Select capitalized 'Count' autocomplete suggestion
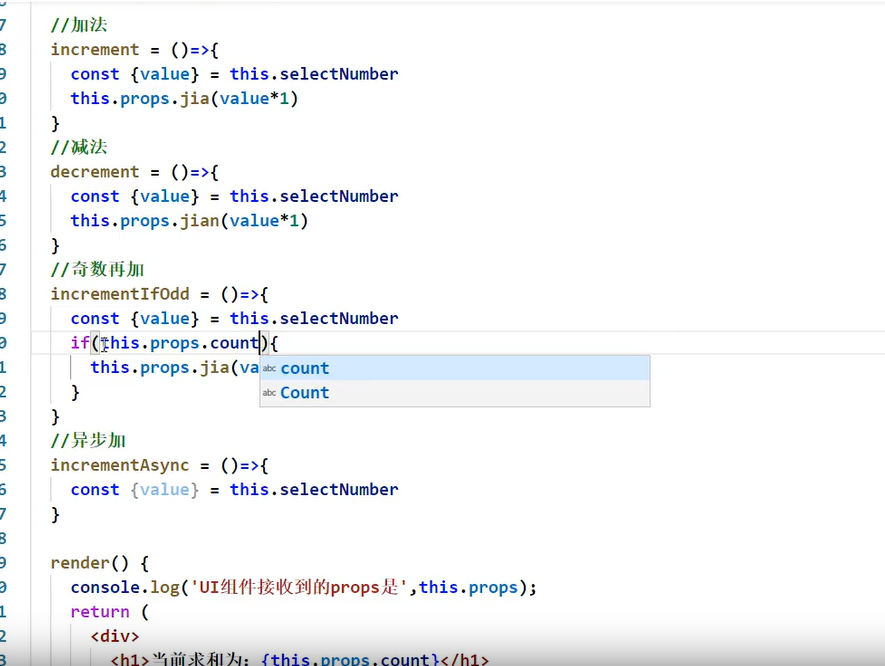The height and width of the screenshot is (666, 885). pos(454,393)
